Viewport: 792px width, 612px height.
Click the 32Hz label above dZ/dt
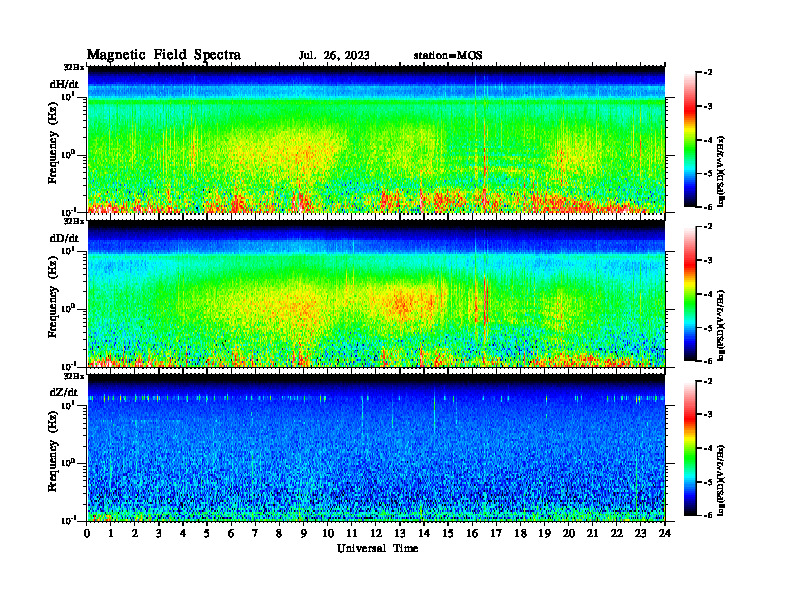coord(74,375)
